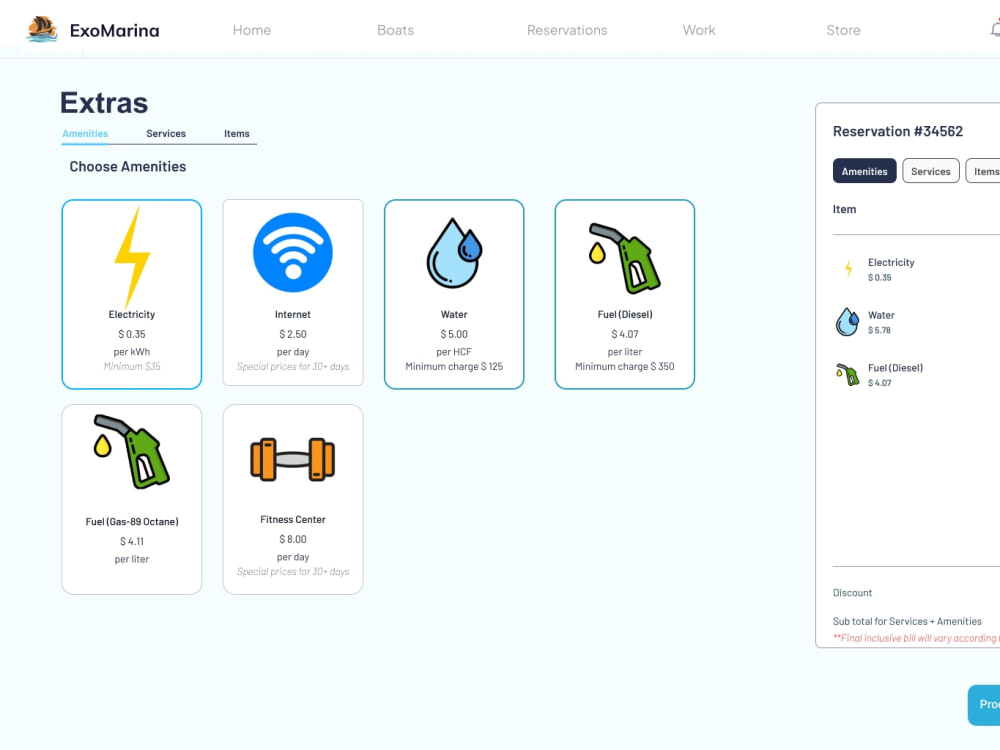Viewport: 1000px width, 750px height.
Task: Click Fuel (Diesel) icon in reservation list
Action: (848, 374)
